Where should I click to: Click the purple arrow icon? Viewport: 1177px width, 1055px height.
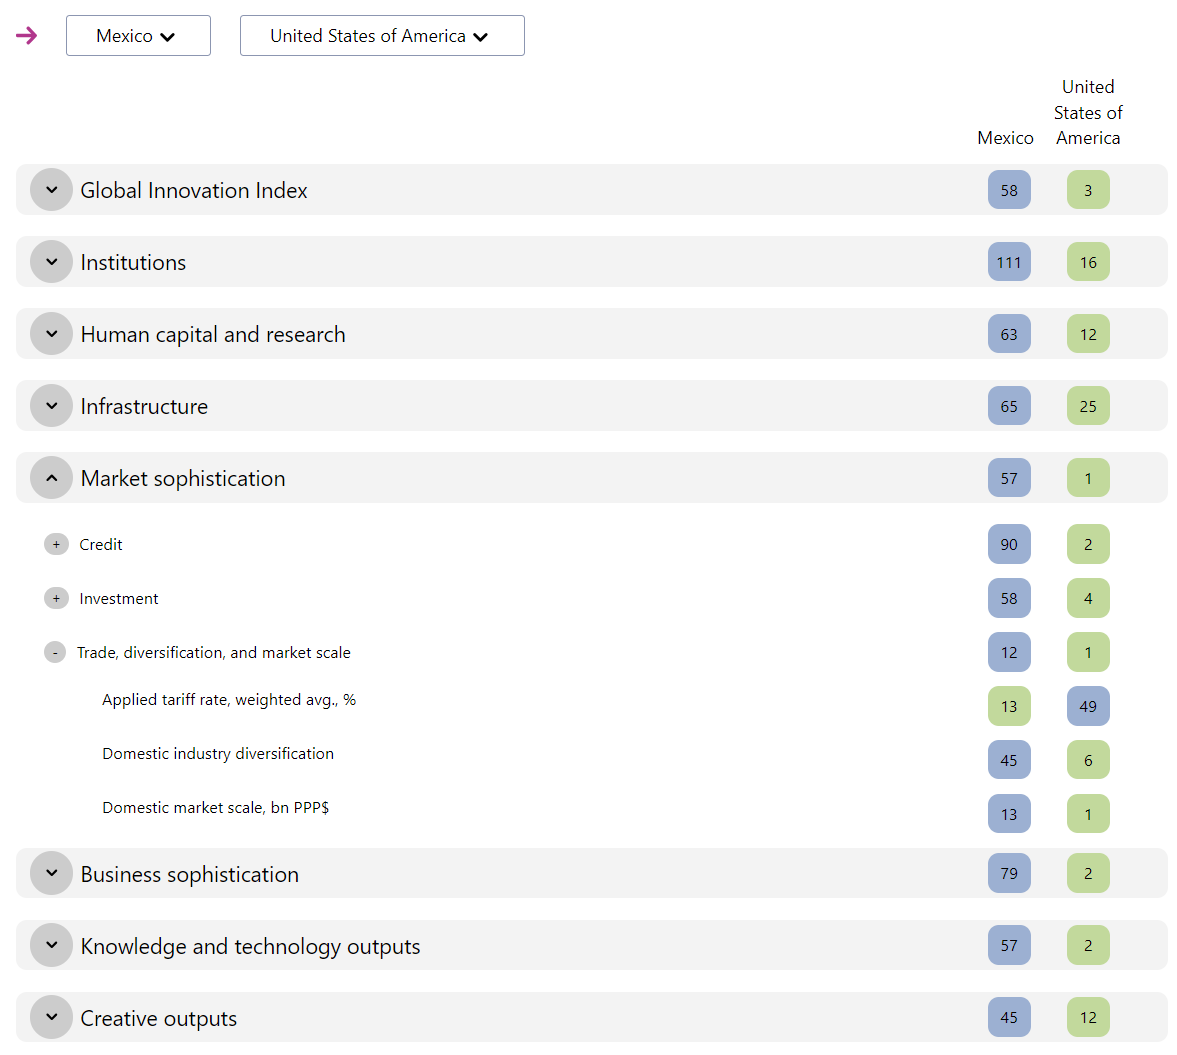[x=27, y=36]
